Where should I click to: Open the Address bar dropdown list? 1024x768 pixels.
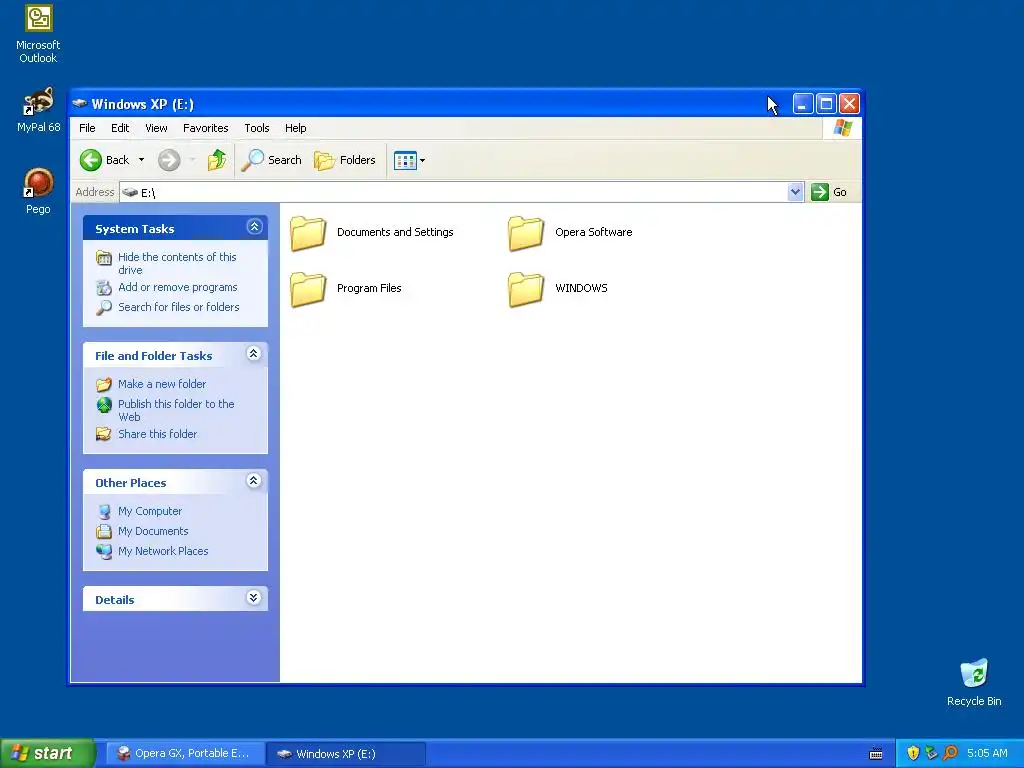[x=795, y=192]
